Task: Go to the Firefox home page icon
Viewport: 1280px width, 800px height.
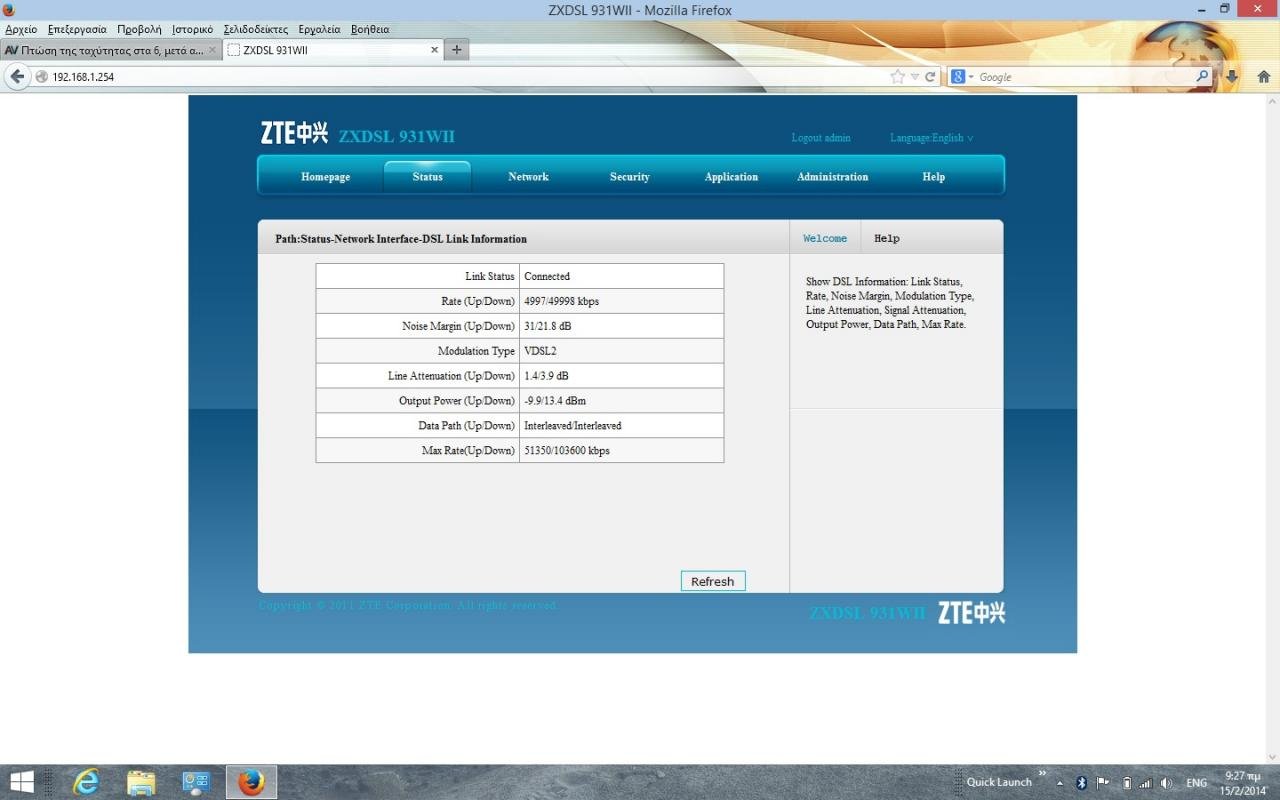Action: coord(1264,77)
